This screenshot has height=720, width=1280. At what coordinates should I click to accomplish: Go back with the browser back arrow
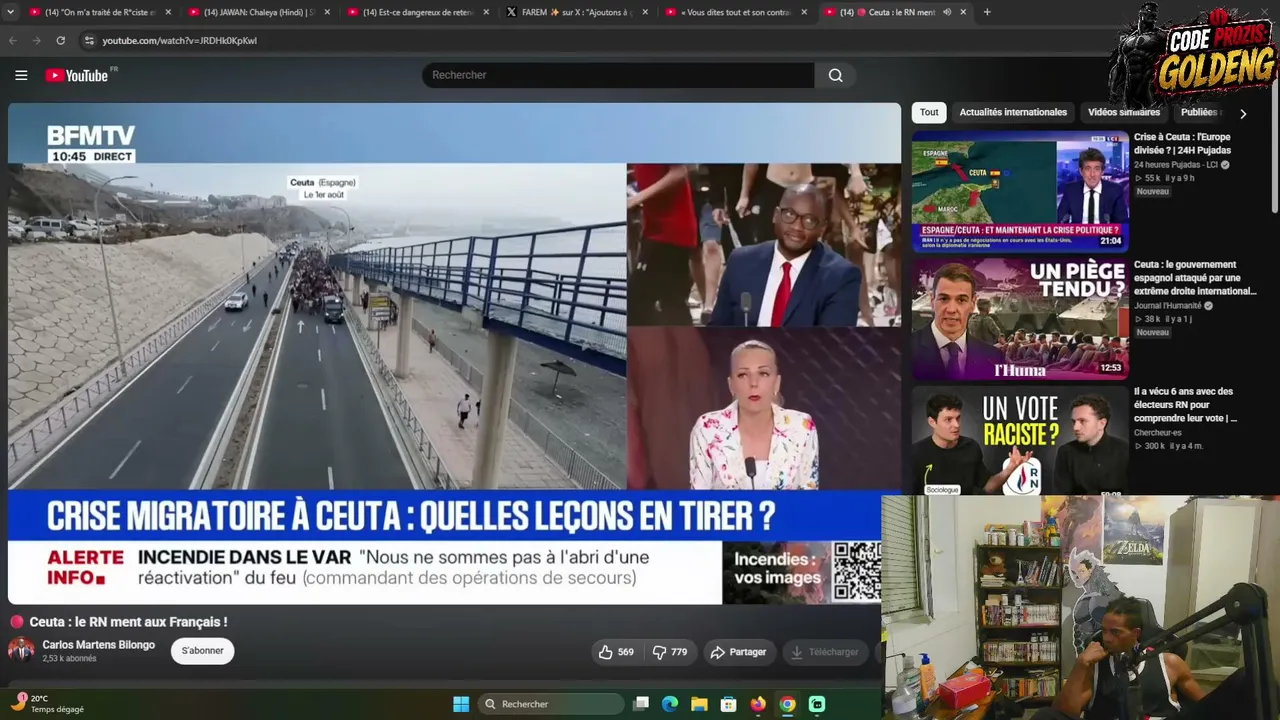[13, 40]
